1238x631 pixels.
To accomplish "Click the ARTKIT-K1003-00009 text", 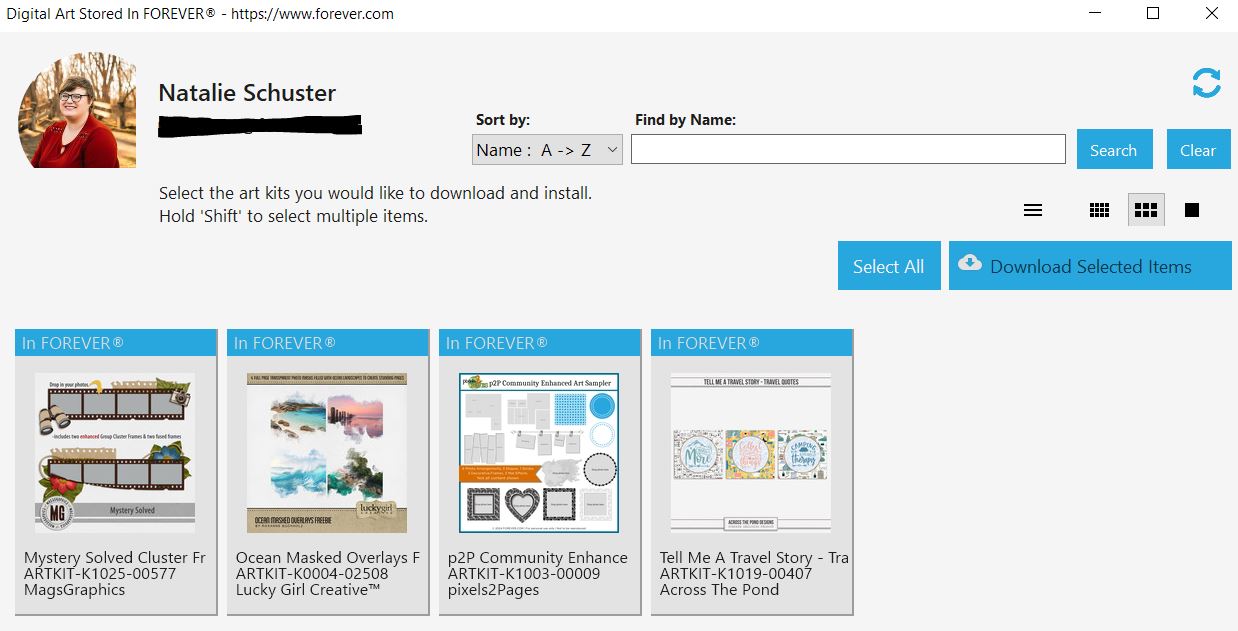I will (x=524, y=574).
